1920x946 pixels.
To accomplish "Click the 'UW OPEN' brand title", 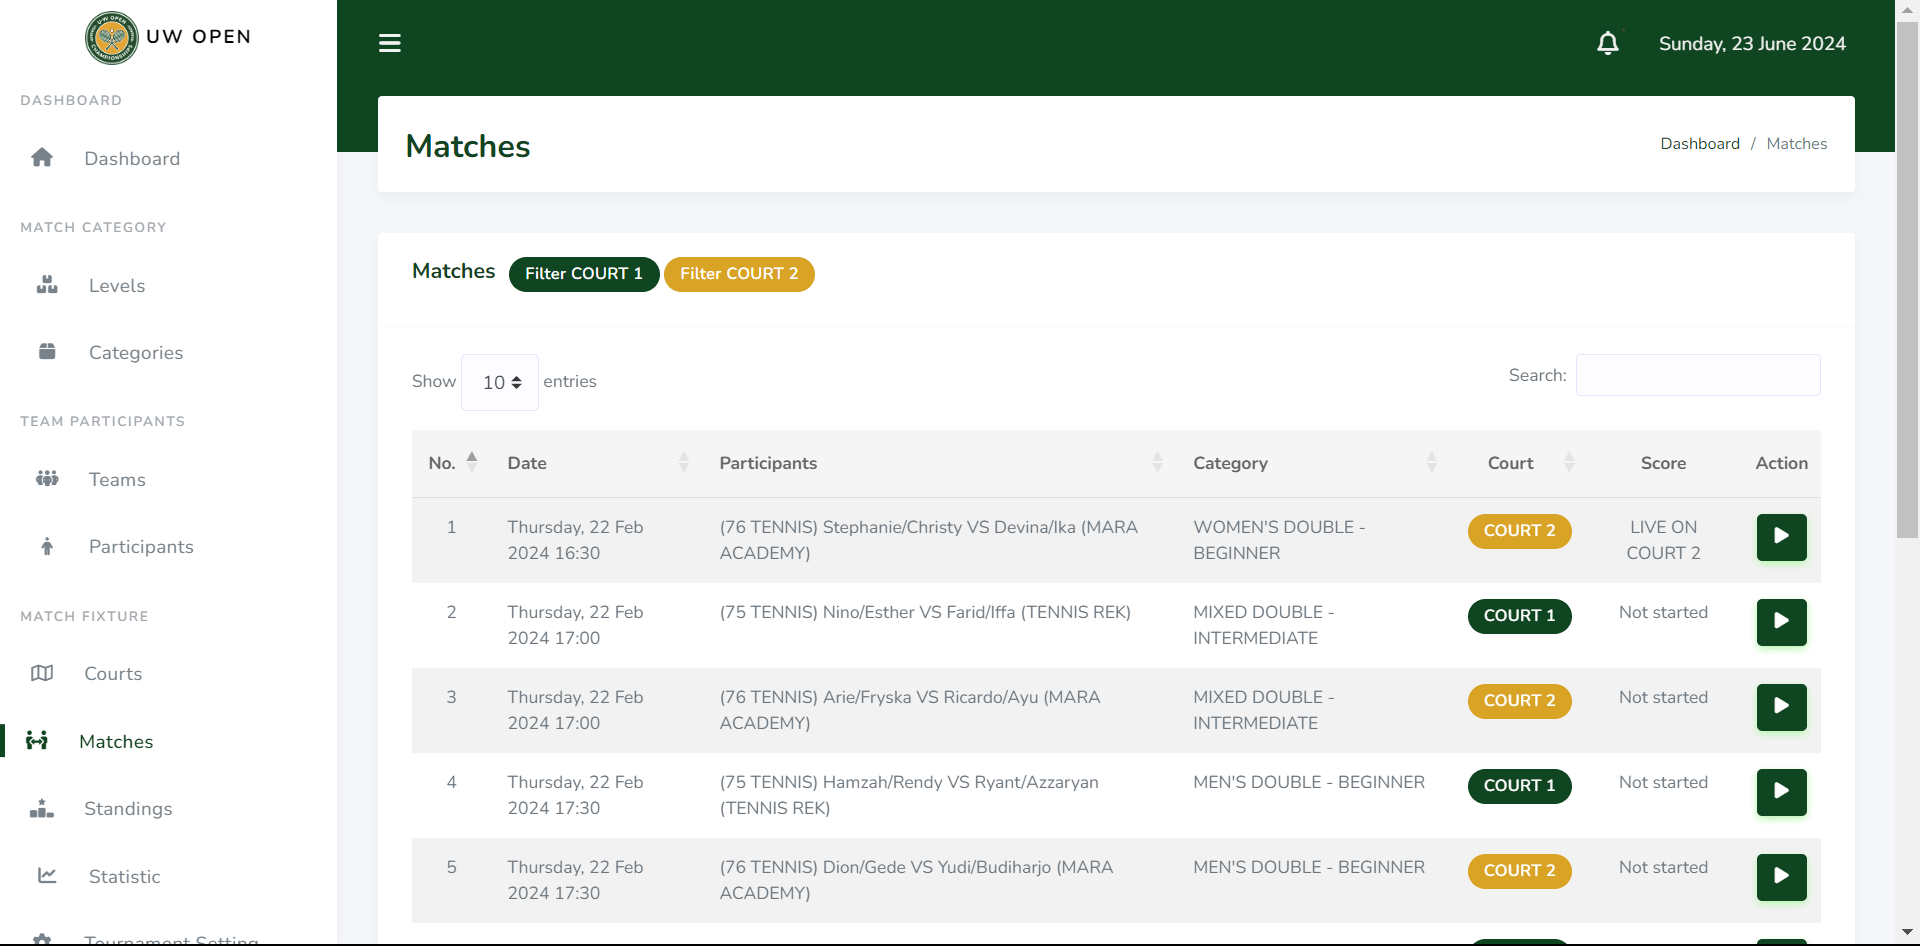I will pyautogui.click(x=198, y=37).
